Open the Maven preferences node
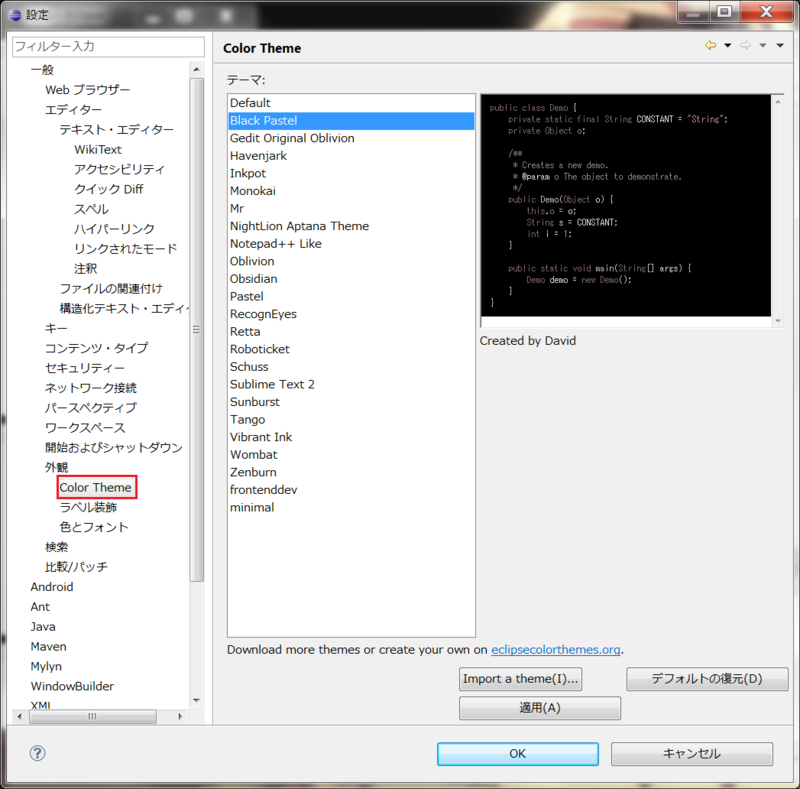The image size is (800, 789). pos(48,647)
